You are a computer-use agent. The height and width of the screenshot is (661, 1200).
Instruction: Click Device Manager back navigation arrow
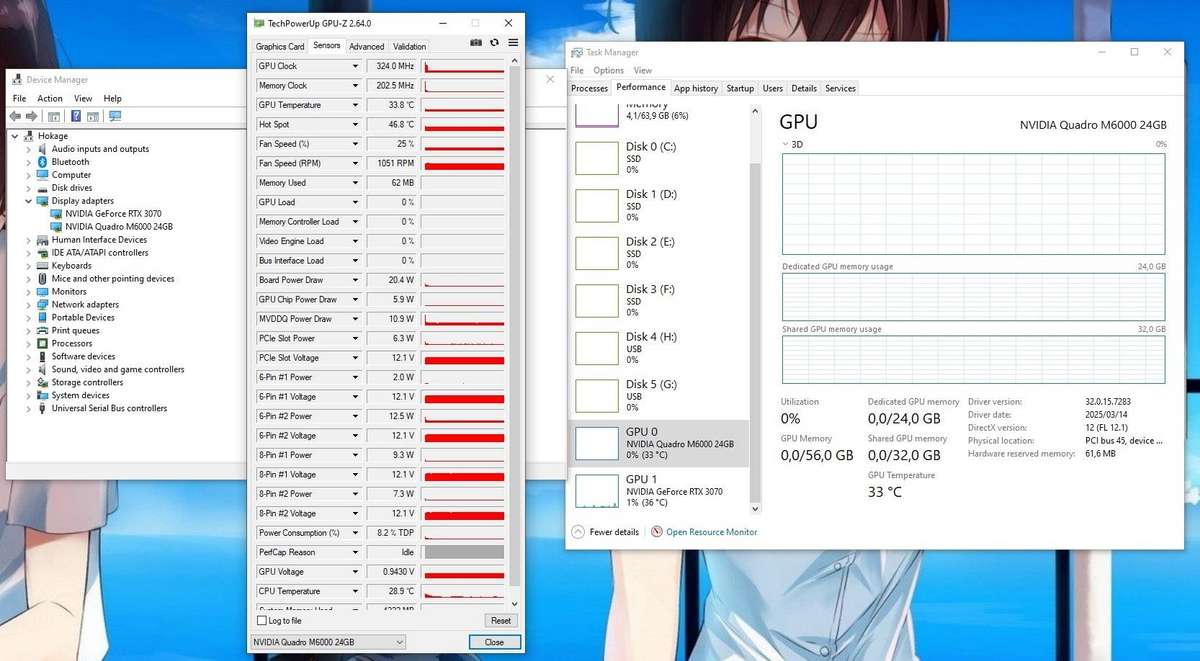pos(15,115)
